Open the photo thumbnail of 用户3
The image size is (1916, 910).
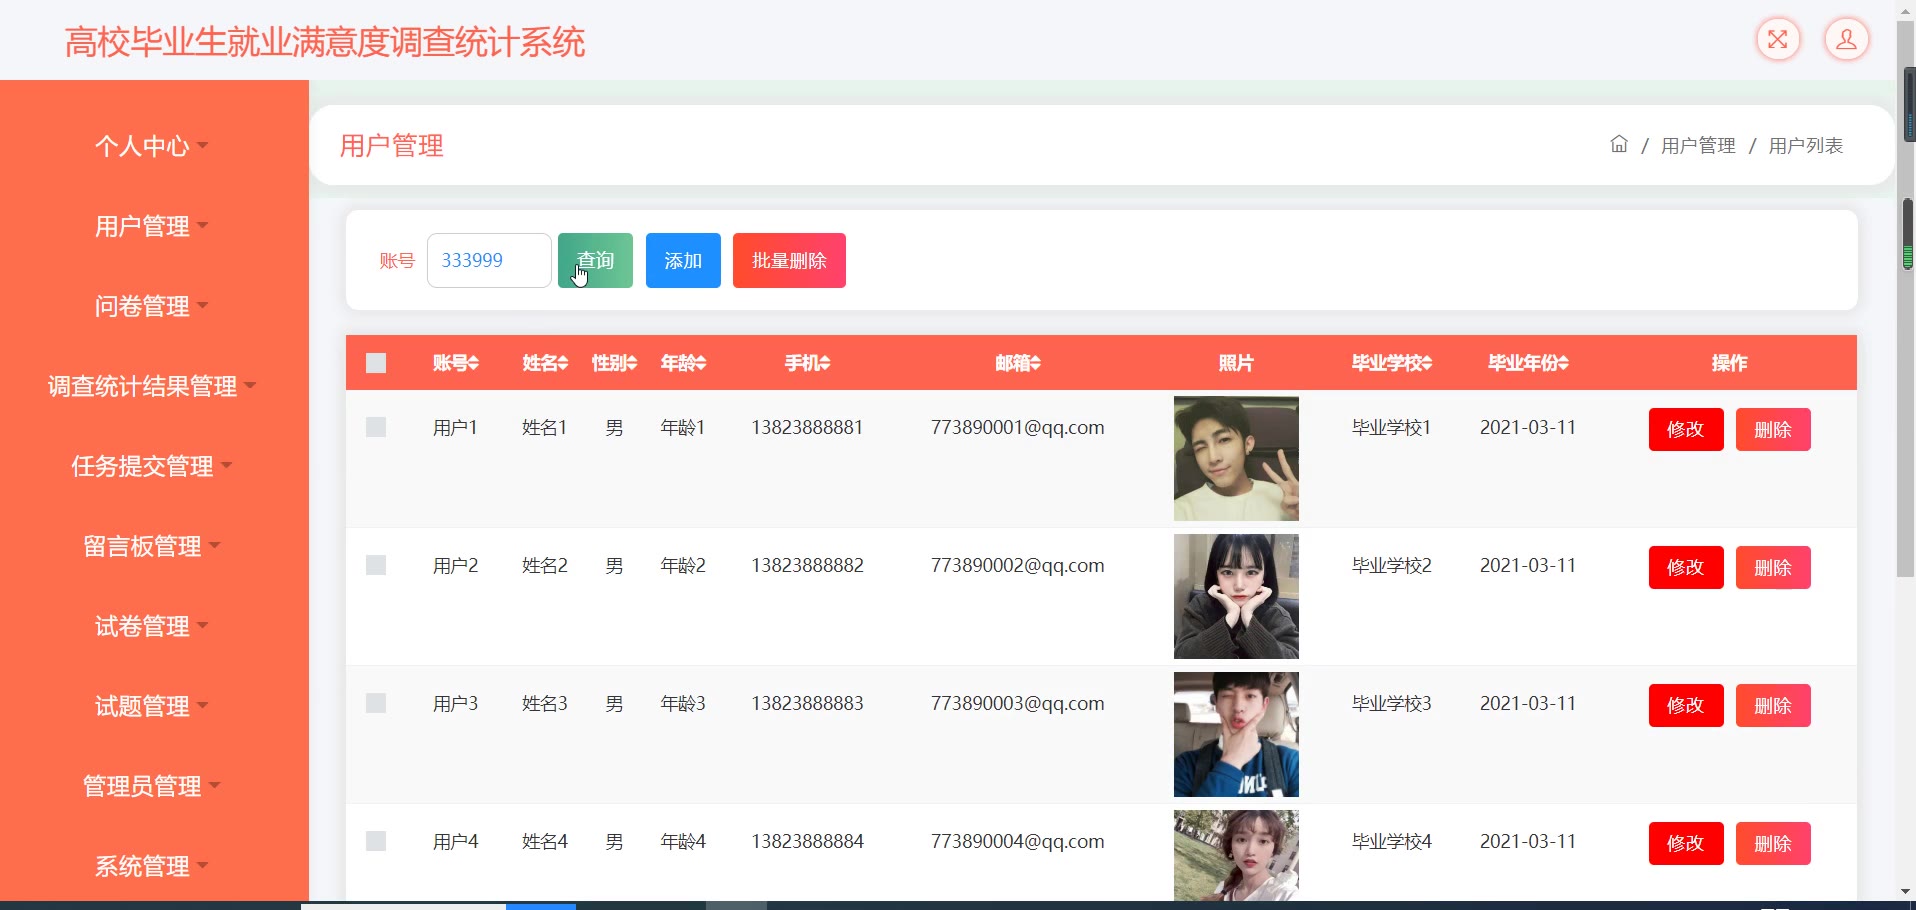pos(1236,734)
